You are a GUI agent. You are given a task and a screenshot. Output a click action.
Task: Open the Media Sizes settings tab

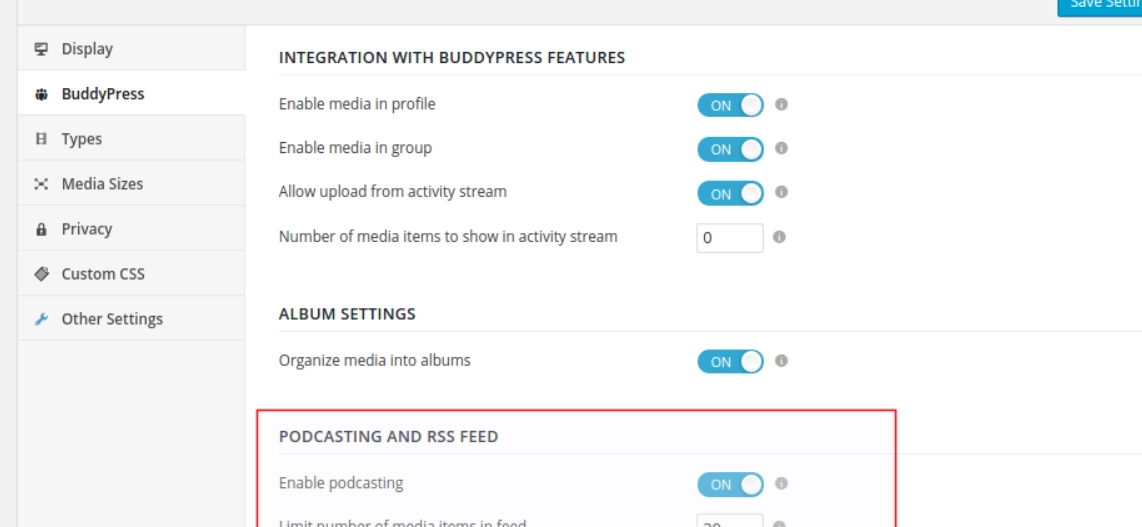[x=102, y=184]
